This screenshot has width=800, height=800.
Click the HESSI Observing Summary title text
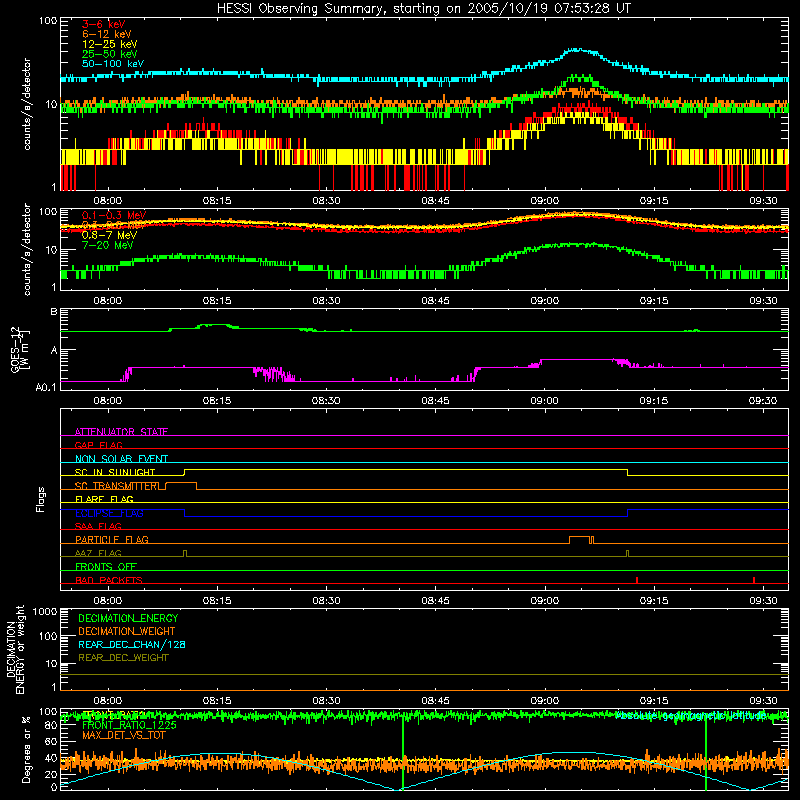(423, 9)
